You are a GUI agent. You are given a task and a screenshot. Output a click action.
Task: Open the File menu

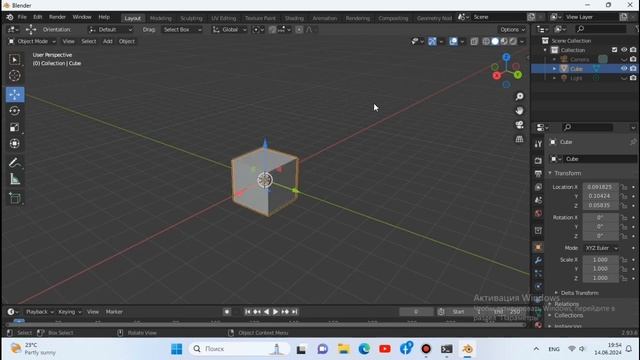pyautogui.click(x=22, y=17)
